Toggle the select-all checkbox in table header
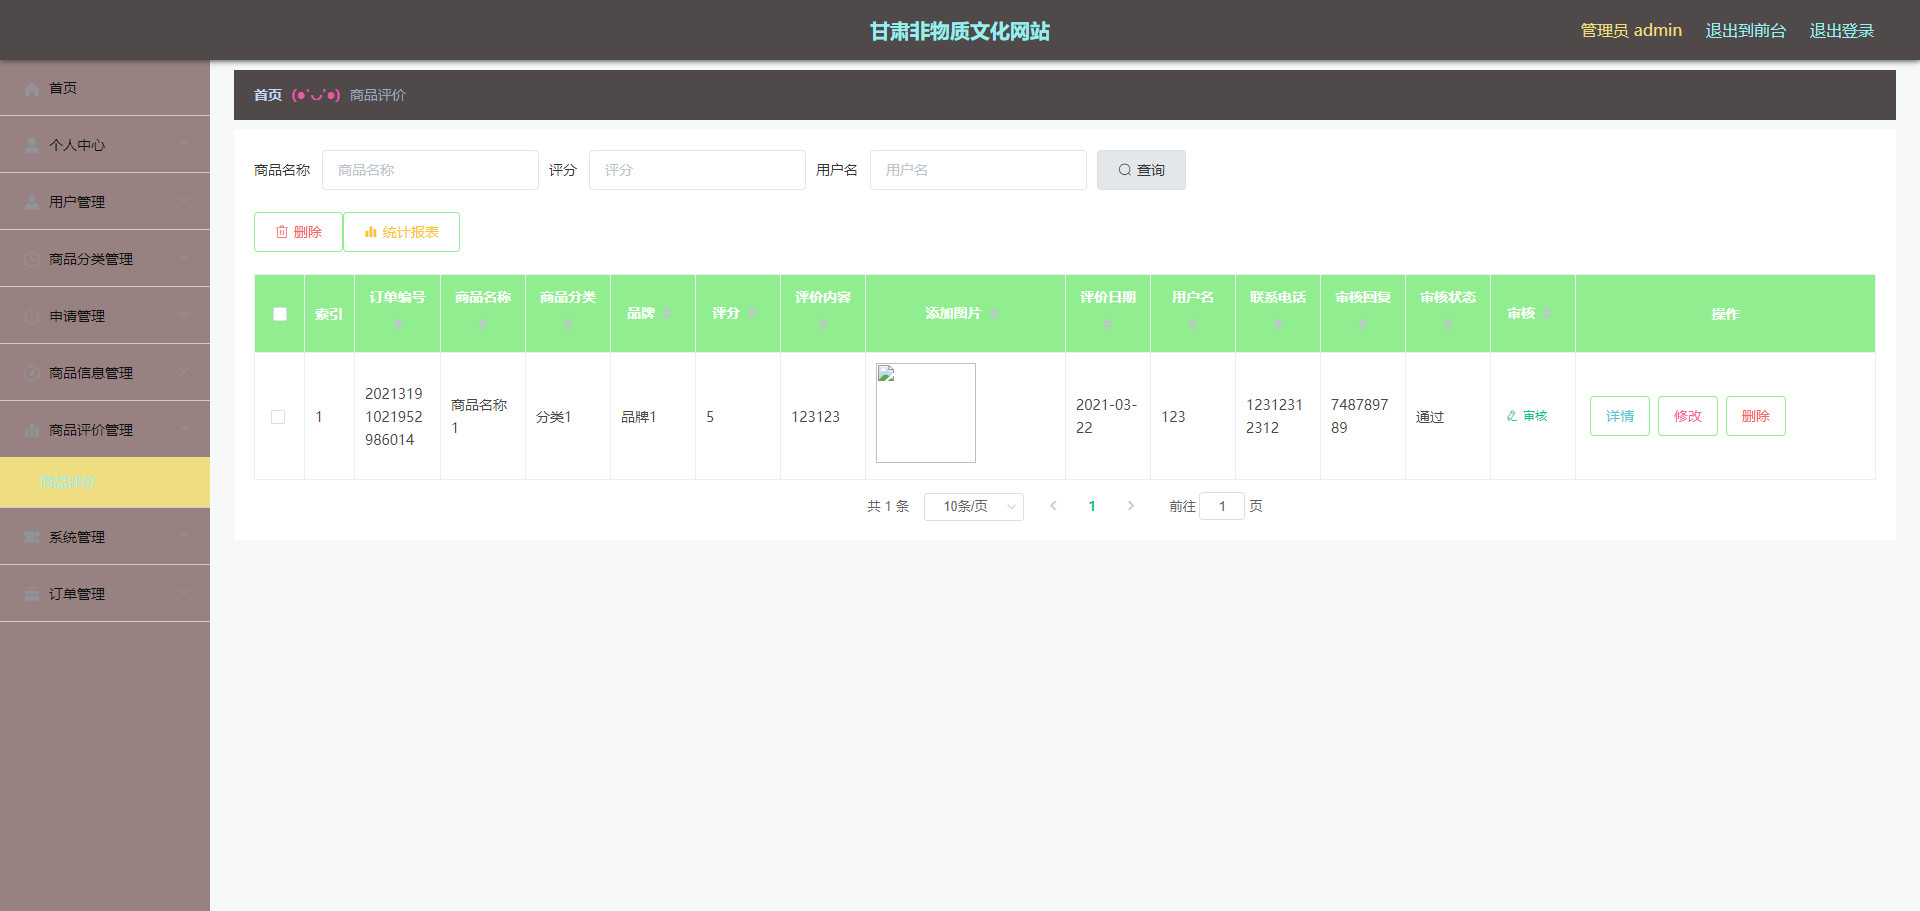The image size is (1920, 911). (280, 314)
